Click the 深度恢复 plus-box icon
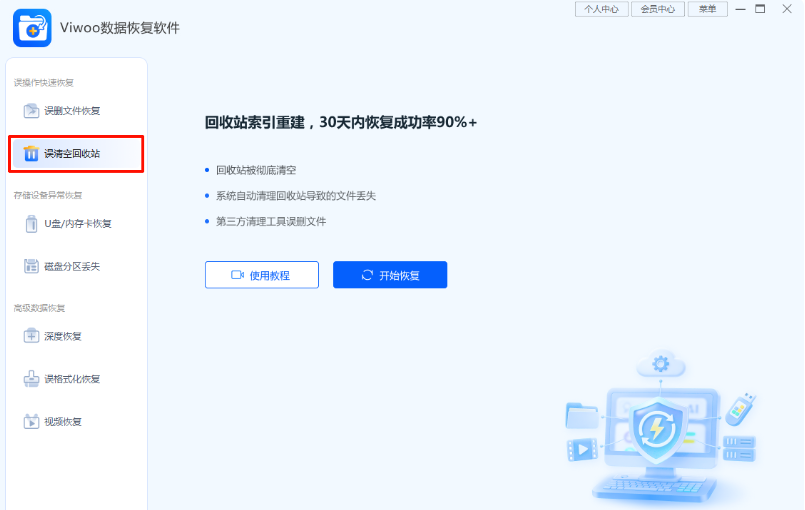Viewport: 805px width, 510px height. tap(31, 336)
